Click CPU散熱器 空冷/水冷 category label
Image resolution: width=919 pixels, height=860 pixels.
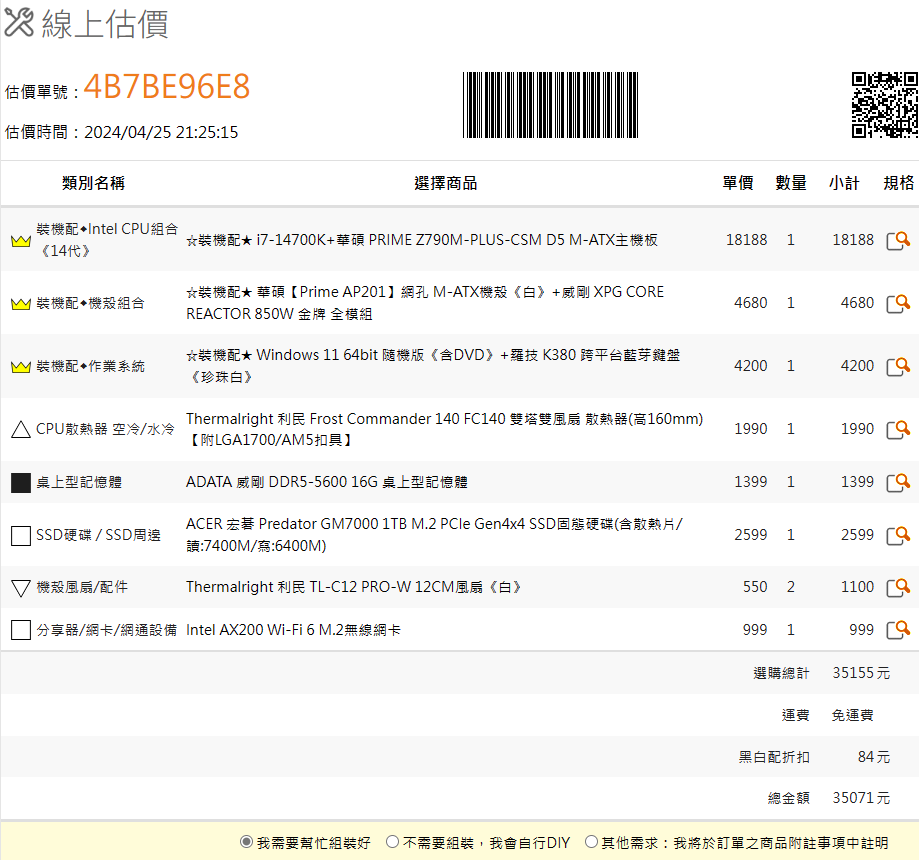(105, 429)
